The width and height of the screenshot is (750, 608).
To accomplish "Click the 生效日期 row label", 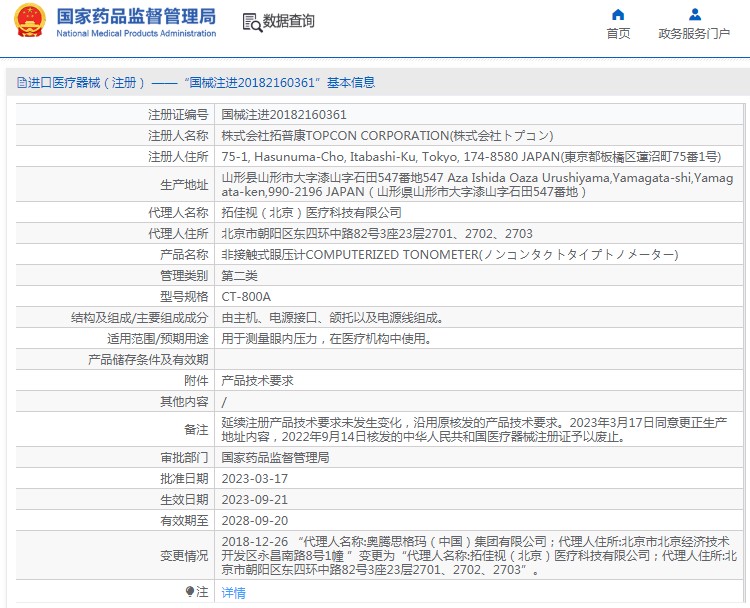I will click(x=184, y=499).
